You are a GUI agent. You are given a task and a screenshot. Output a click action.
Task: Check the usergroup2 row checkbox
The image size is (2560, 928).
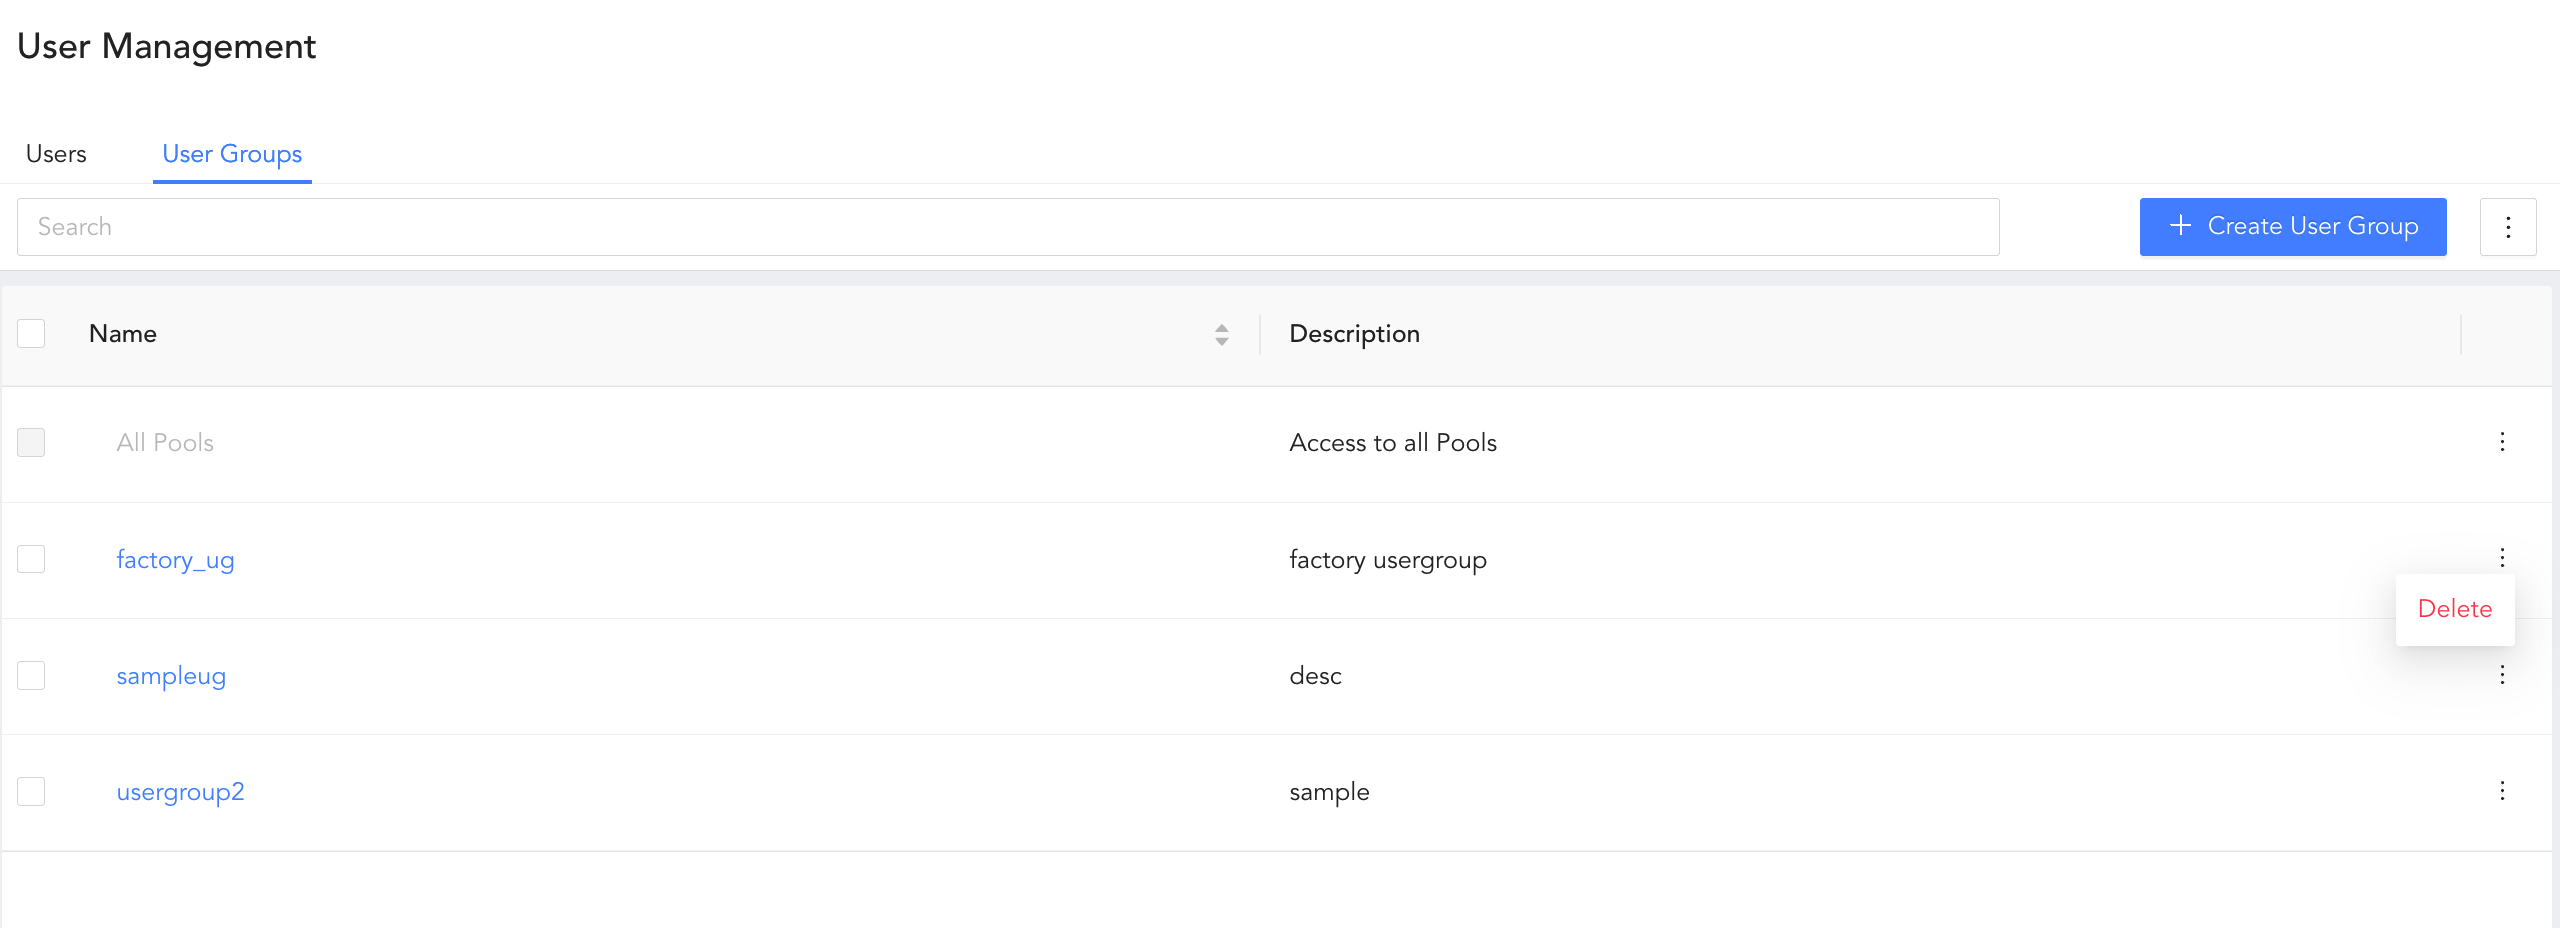(31, 791)
